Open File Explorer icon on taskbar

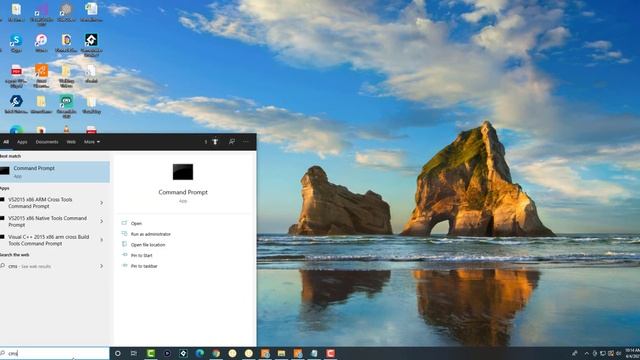(x=281, y=353)
